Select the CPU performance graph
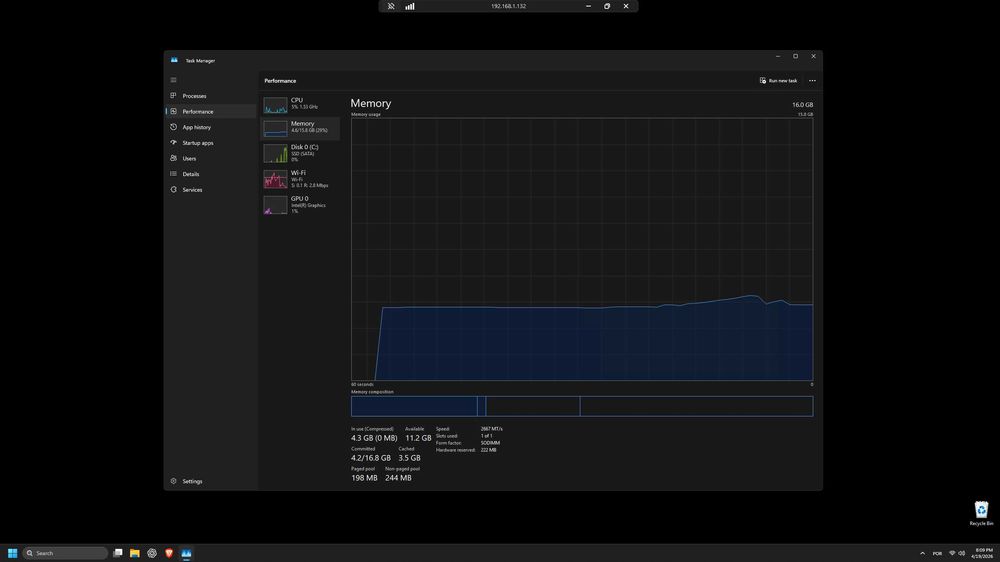 click(x=300, y=104)
